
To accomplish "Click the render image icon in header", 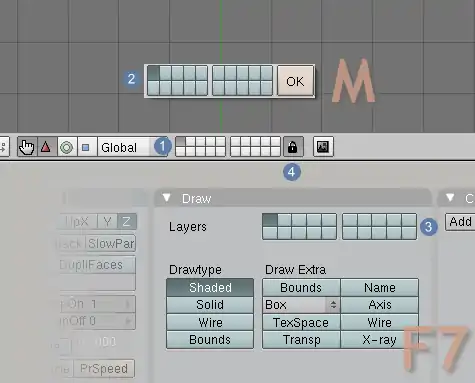I will coord(323,147).
